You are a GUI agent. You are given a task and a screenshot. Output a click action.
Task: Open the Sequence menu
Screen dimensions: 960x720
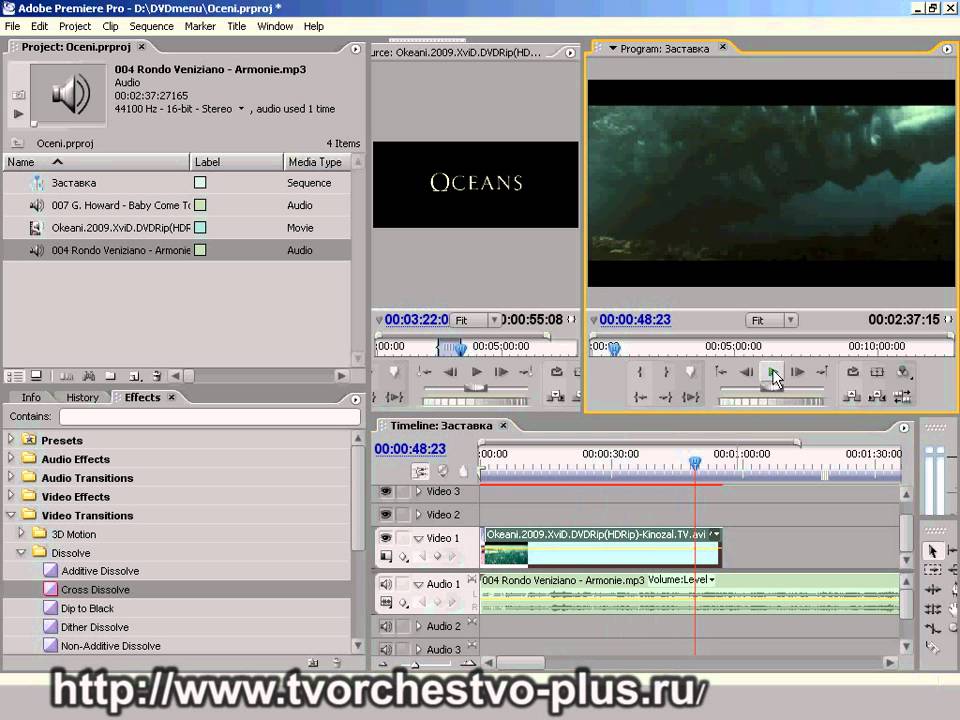(x=151, y=26)
